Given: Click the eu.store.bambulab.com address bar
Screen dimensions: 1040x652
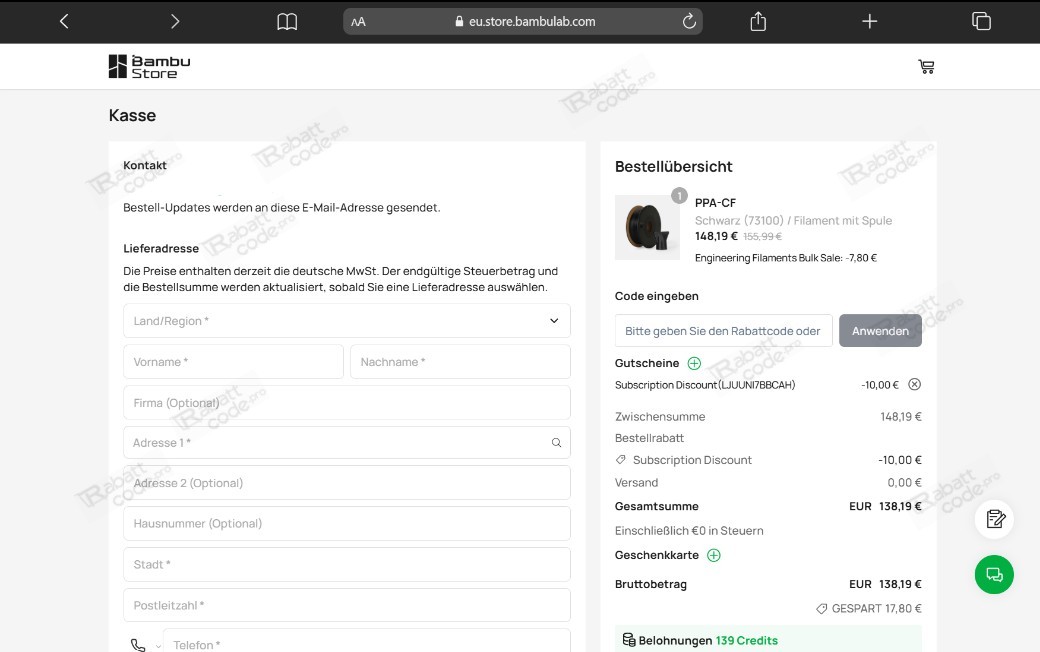Looking at the screenshot, I should pos(523,21).
